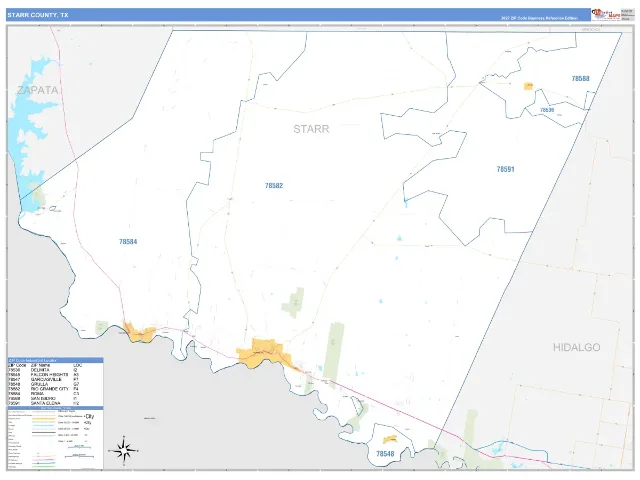
Task: Click the SAN ISIDRO row in ZIP index
Action: click(44, 398)
